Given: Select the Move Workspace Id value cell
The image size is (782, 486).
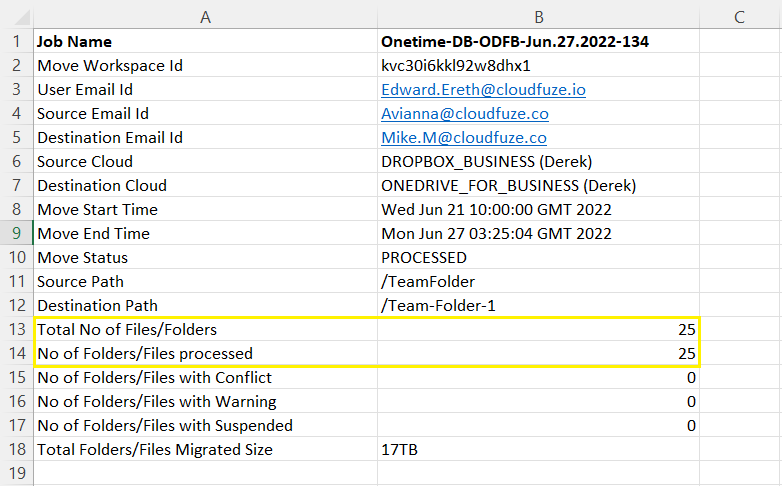Looking at the screenshot, I should click(538, 66).
